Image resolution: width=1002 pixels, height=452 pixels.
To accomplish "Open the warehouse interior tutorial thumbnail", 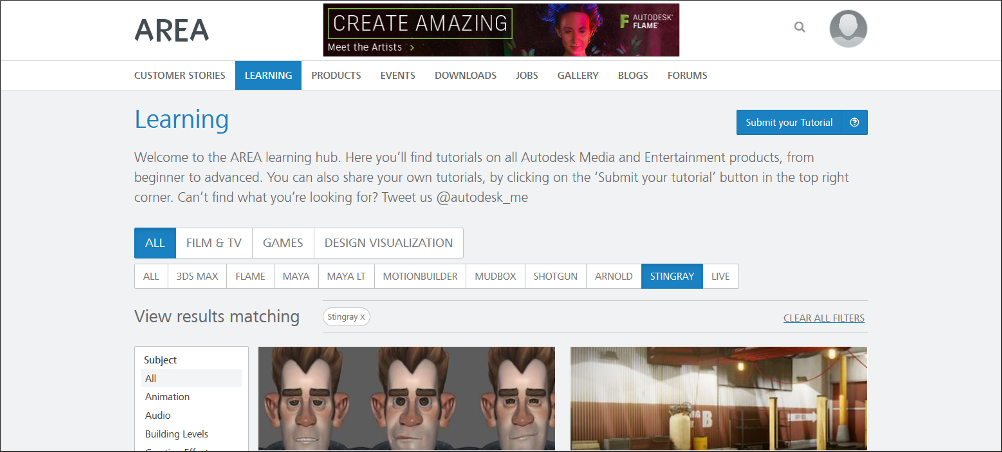I will [x=718, y=398].
